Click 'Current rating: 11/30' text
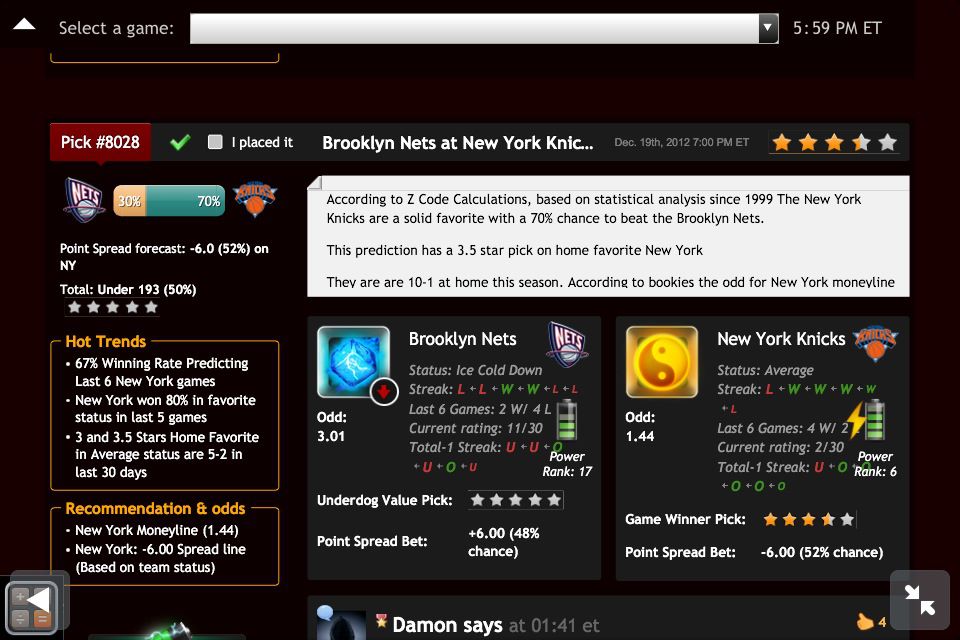The width and height of the screenshot is (960, 640). point(476,428)
